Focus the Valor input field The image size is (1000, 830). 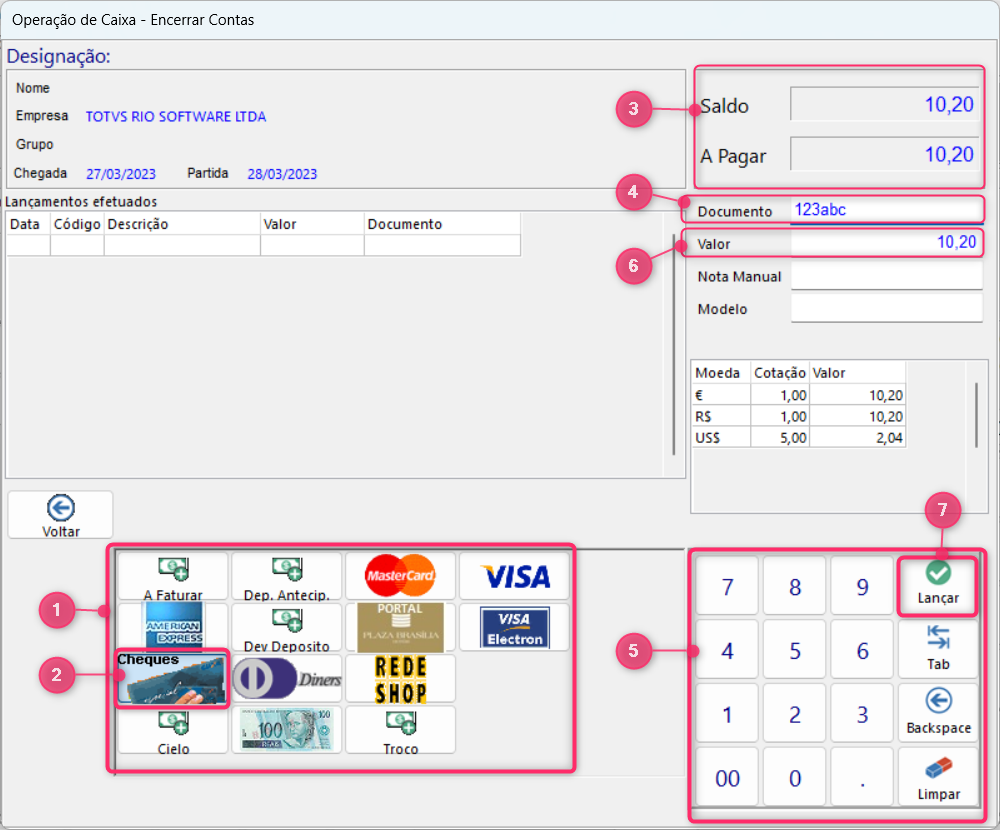click(886, 243)
